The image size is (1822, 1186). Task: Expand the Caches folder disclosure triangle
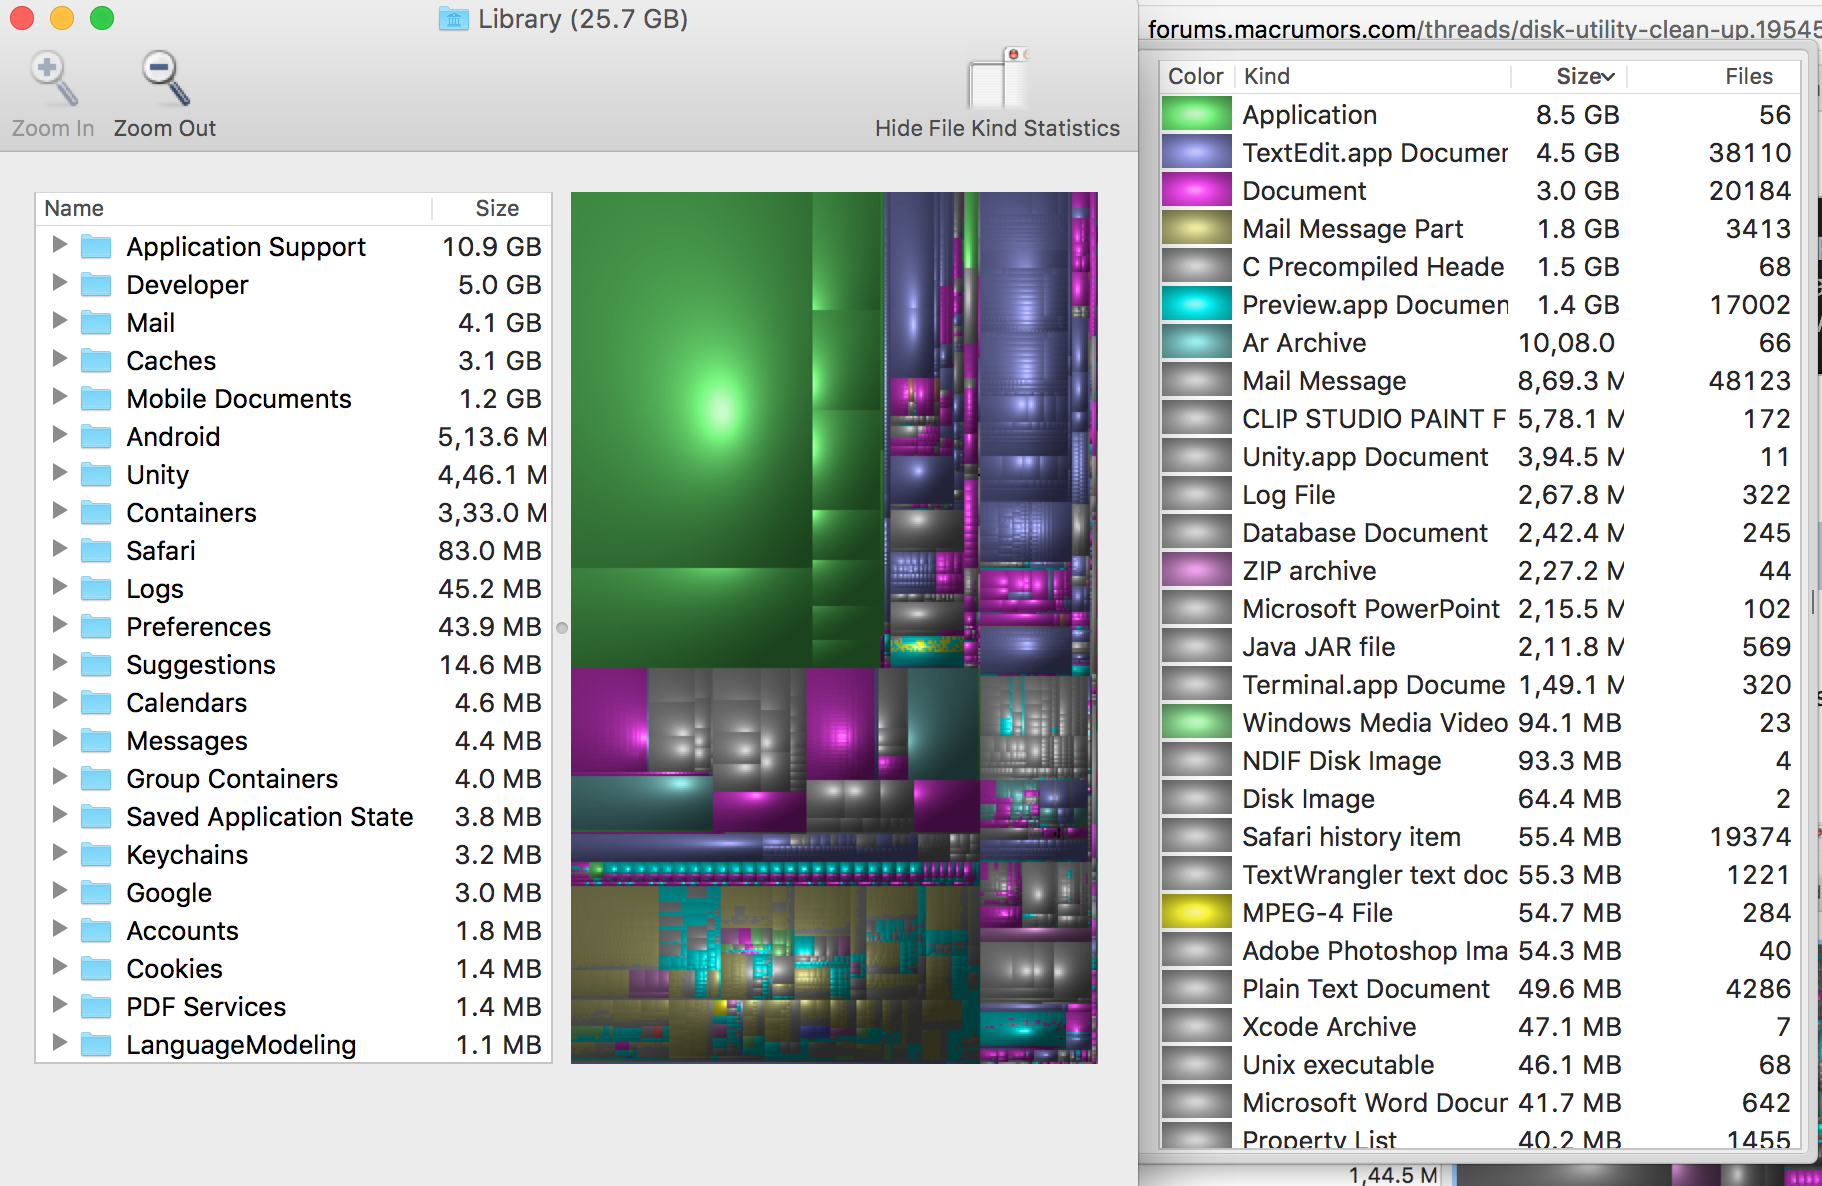click(59, 358)
